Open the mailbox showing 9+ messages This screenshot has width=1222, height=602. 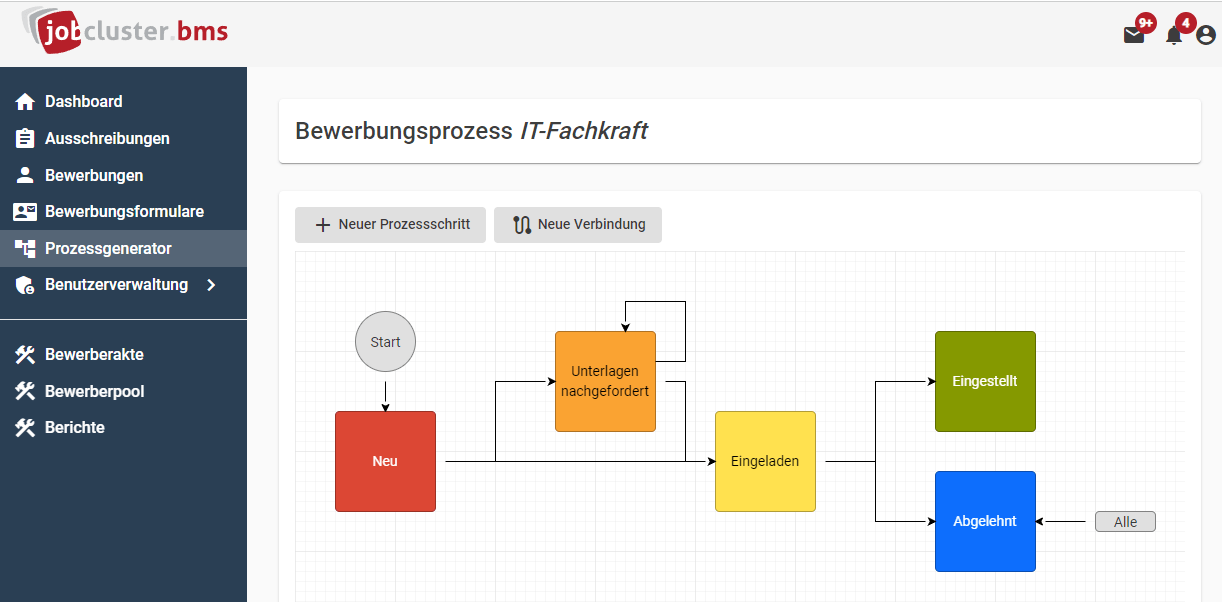[x=1134, y=35]
